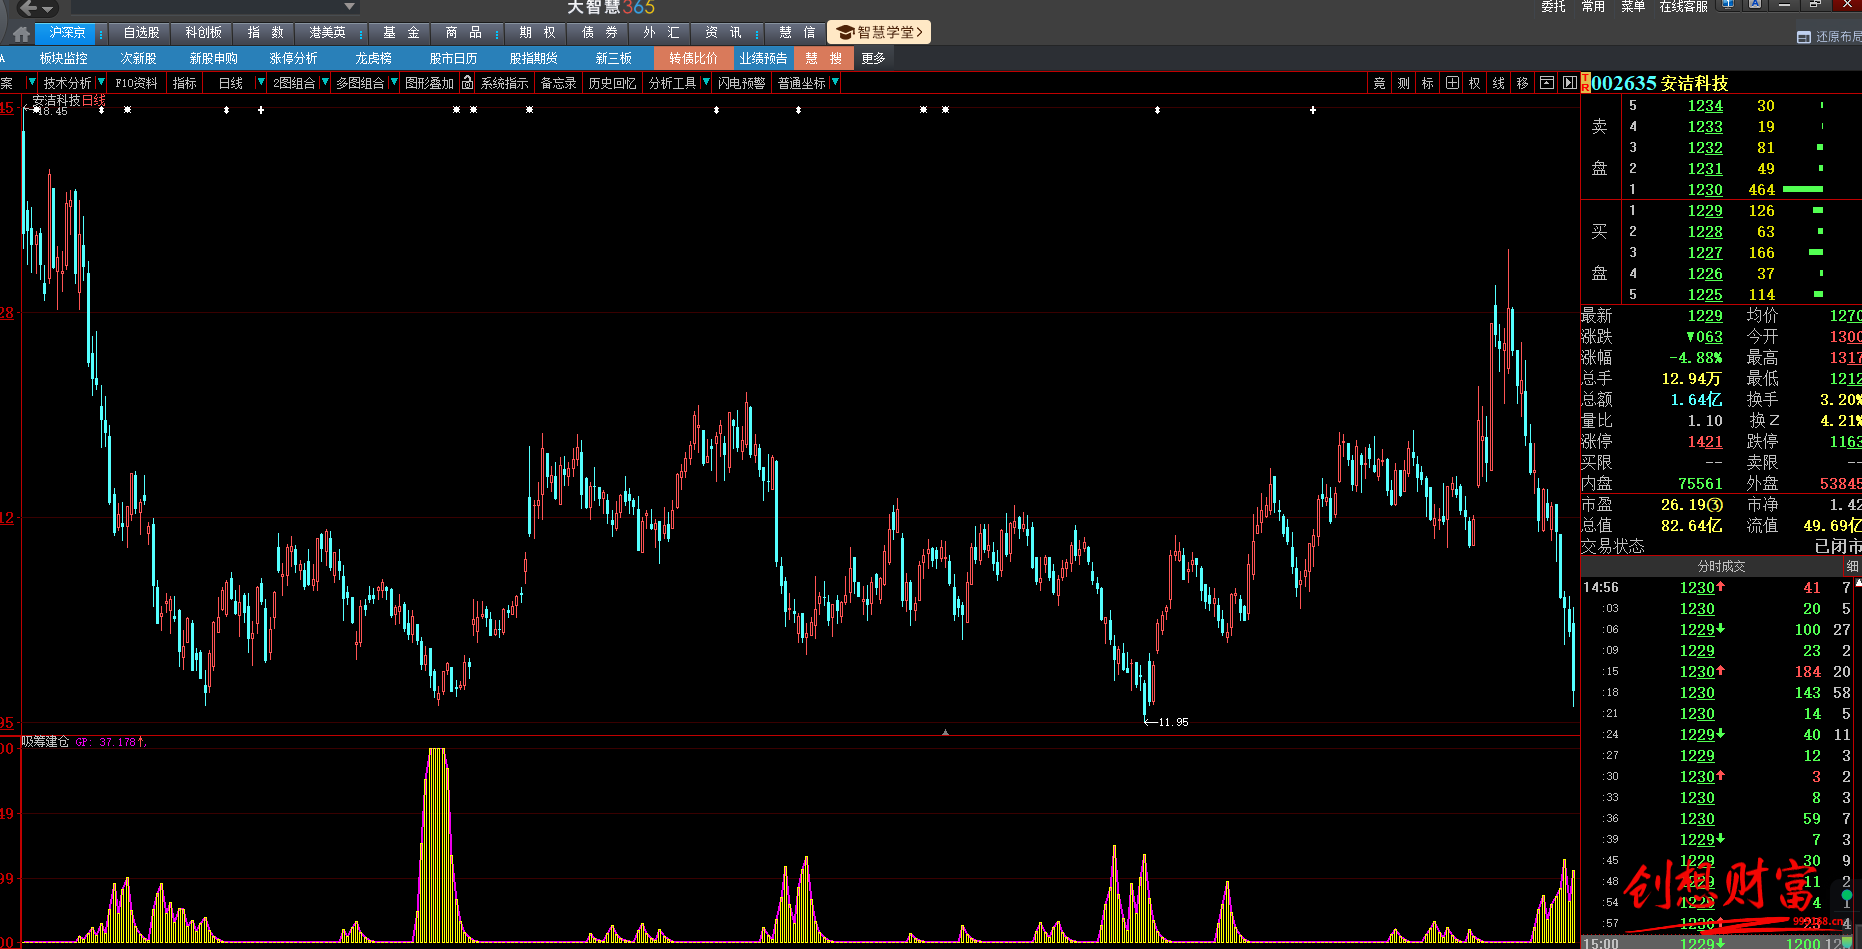Click the monitor icon in title bar
The image size is (1862, 949).
coord(1727,5)
